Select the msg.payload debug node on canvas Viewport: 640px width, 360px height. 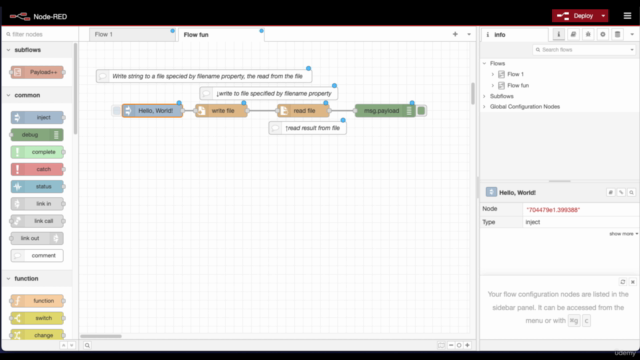pyautogui.click(x=385, y=111)
